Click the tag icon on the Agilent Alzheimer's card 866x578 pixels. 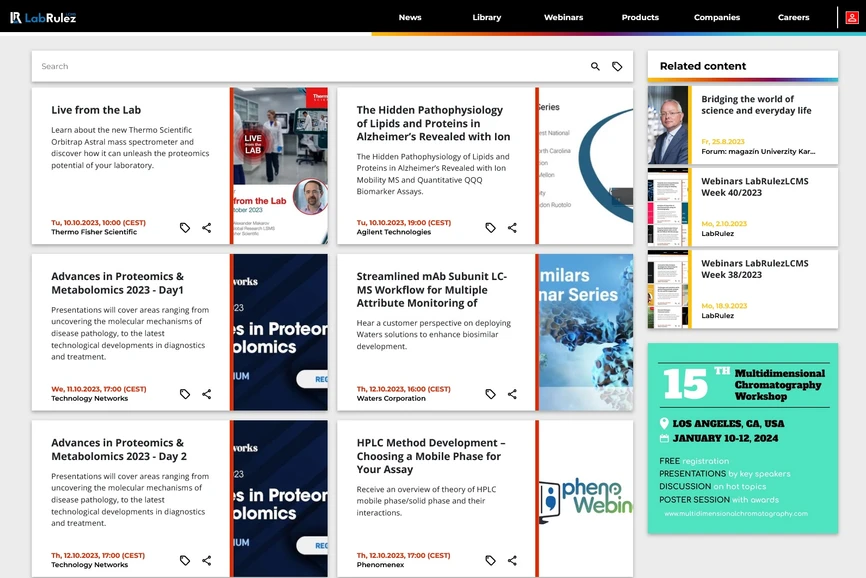tap(490, 227)
